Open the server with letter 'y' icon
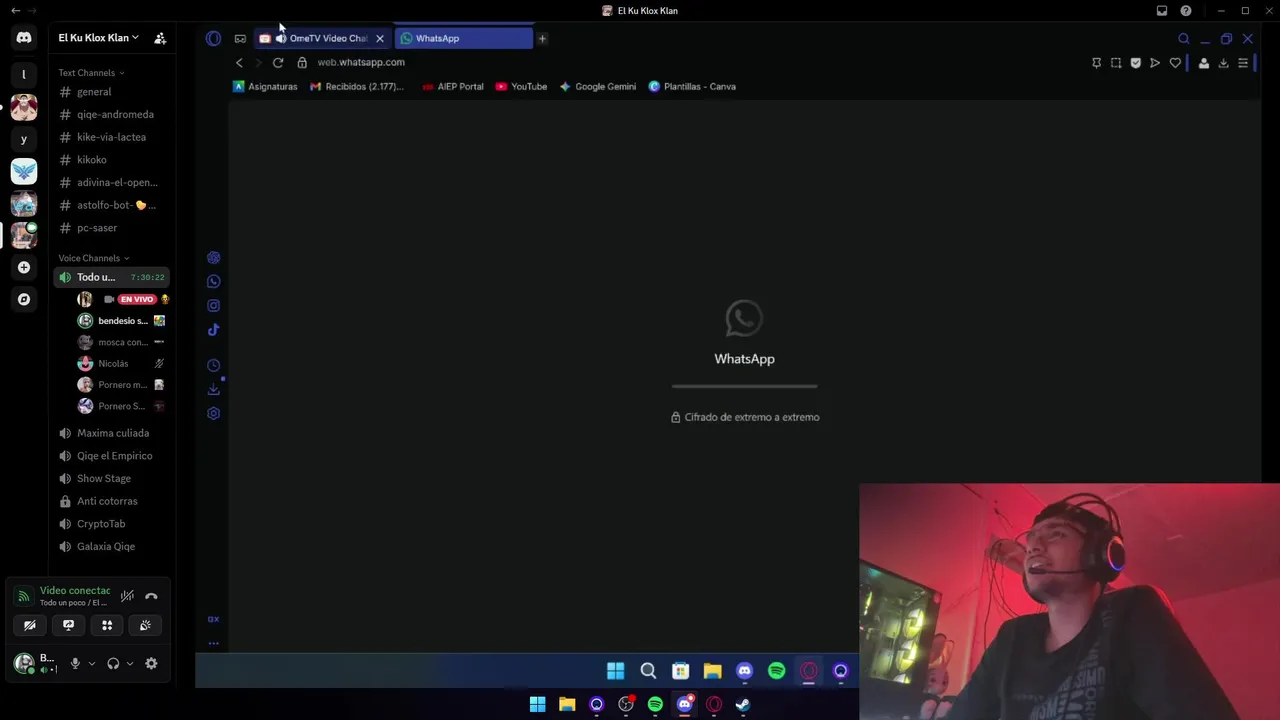The image size is (1280, 720). 24,139
